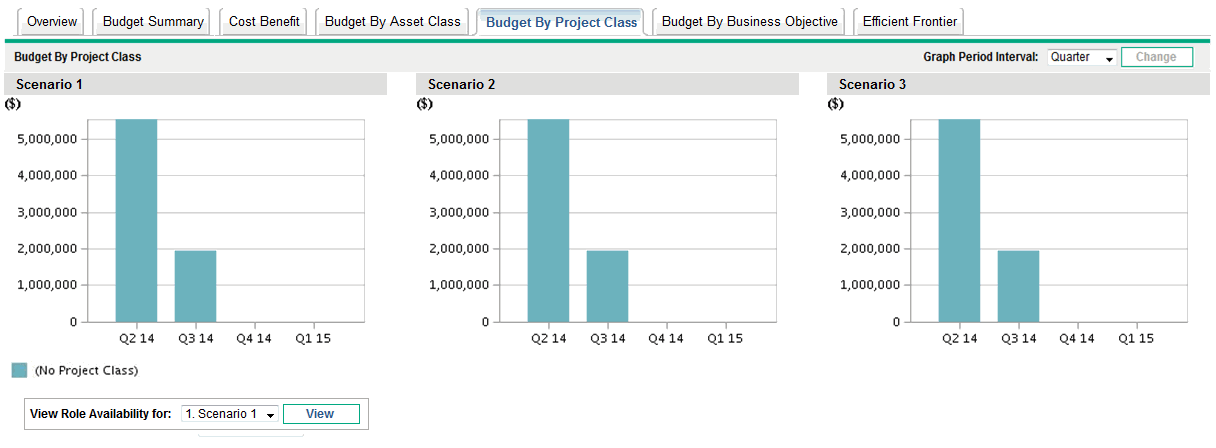Open the View Role Availability scenario dropdown
Viewport: 1216px width, 448px height.
pyautogui.click(x=229, y=414)
